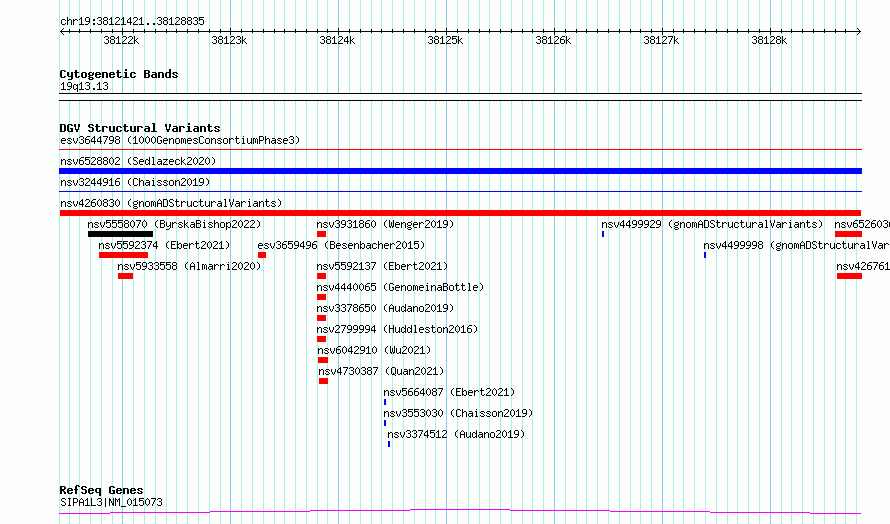Click nsv4440065 (GenomeinaBottle) label
The height and width of the screenshot is (524, 890).
tap(400, 287)
